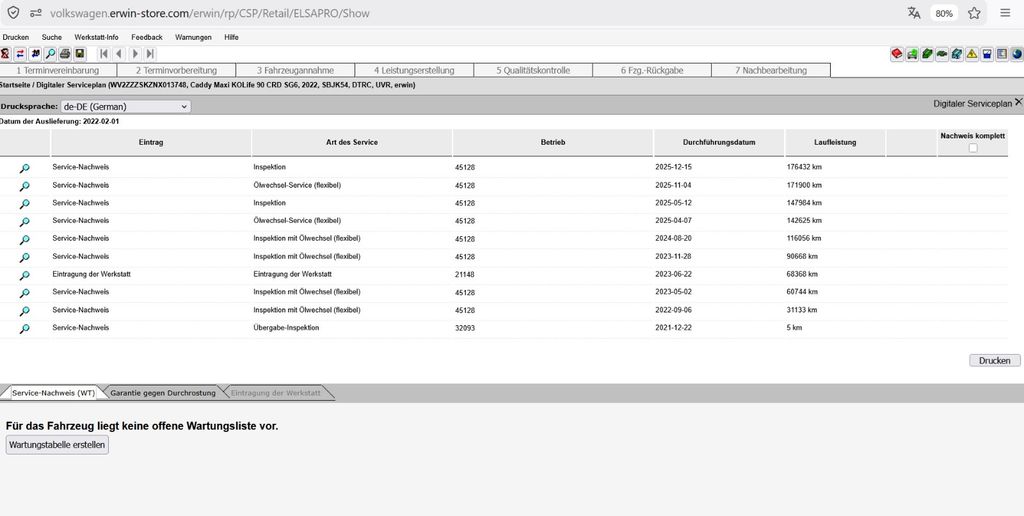Screen dimensions: 1024x516
Task: Jump to the last record arrow
Action: click(150, 54)
